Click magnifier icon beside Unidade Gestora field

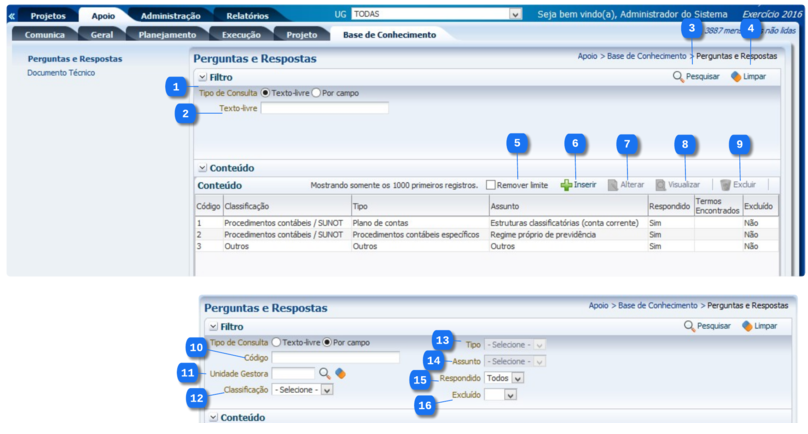pyautogui.click(x=324, y=373)
